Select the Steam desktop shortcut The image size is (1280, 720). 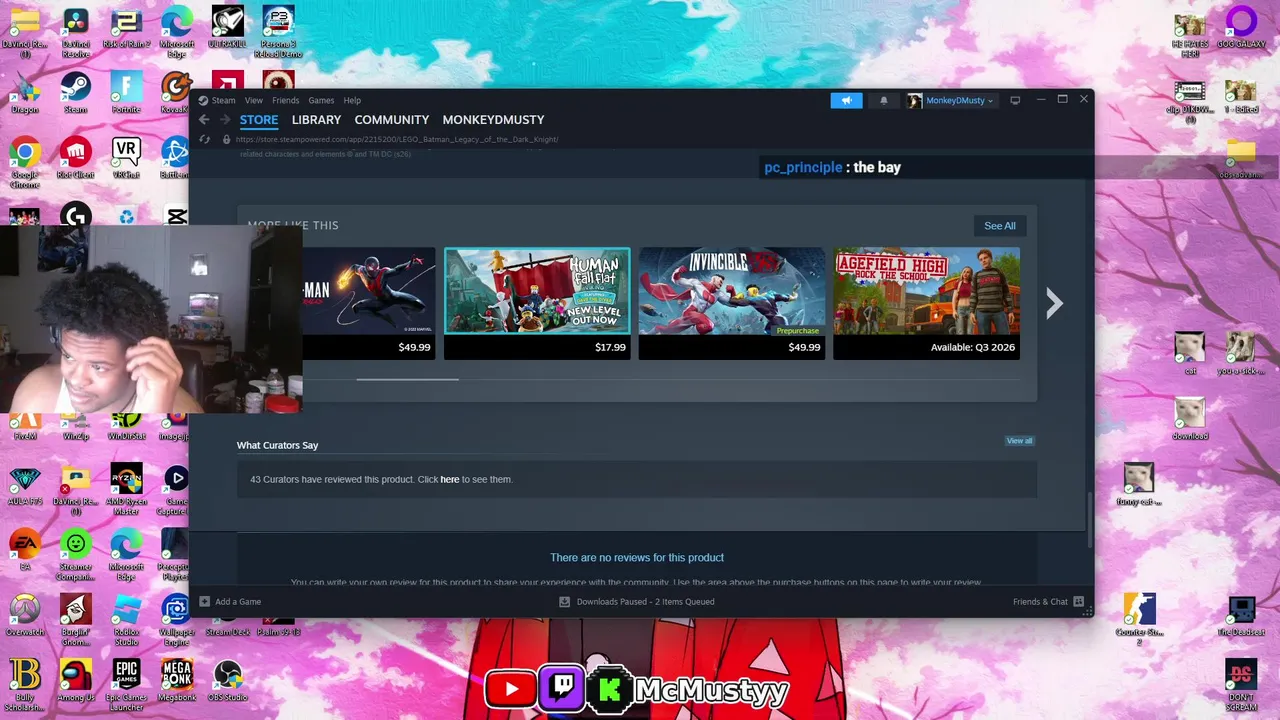[x=75, y=90]
